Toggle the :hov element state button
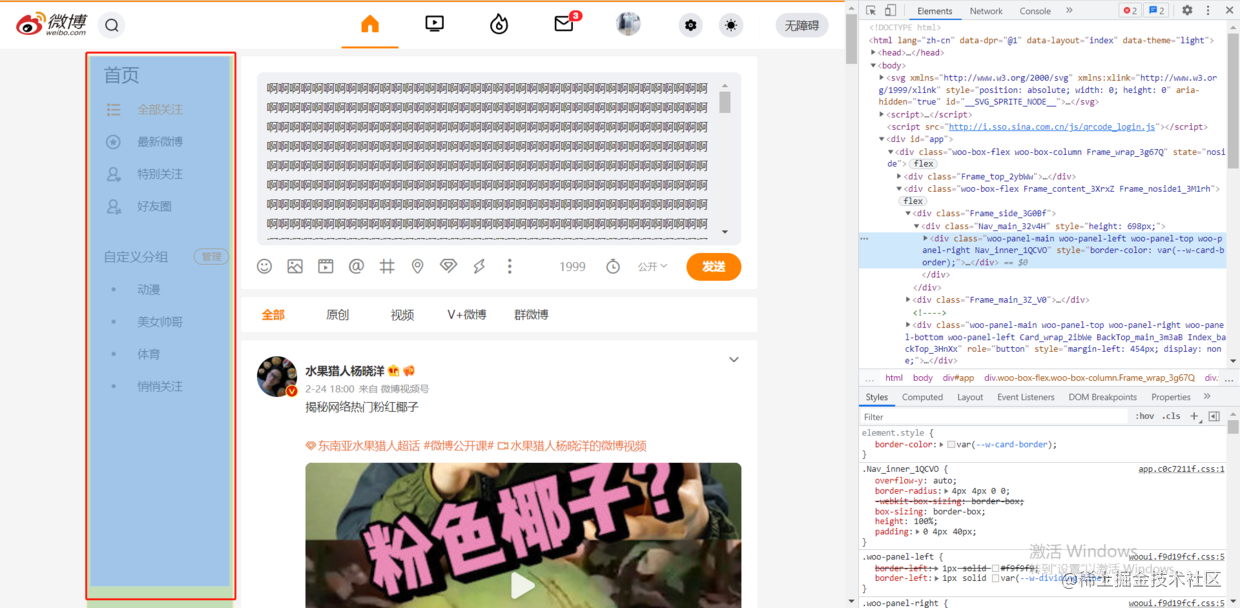 (1145, 417)
